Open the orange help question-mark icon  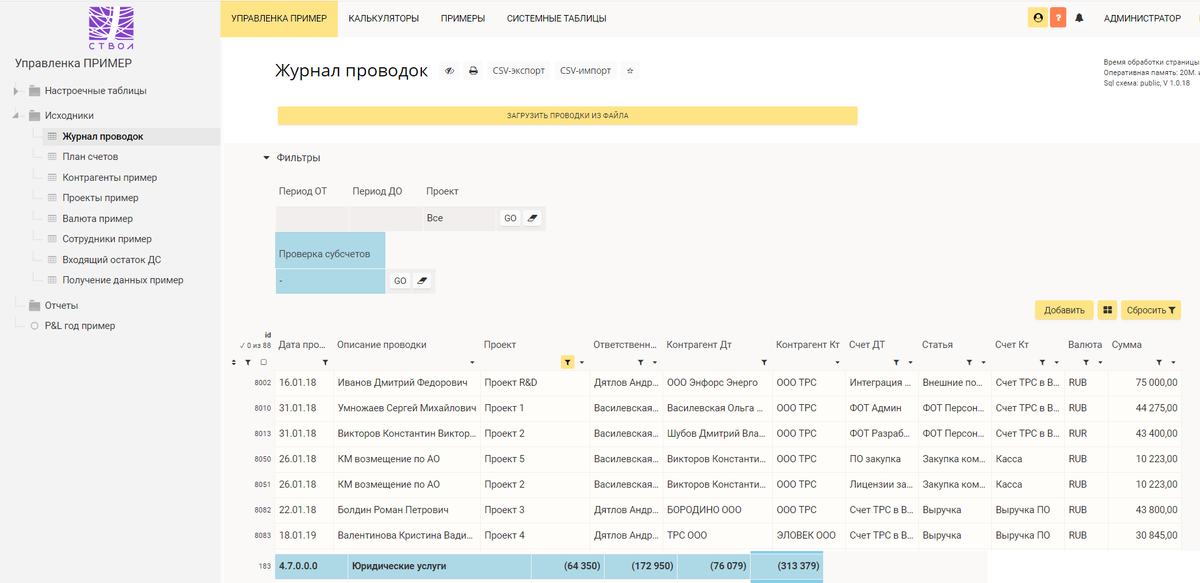1058,18
